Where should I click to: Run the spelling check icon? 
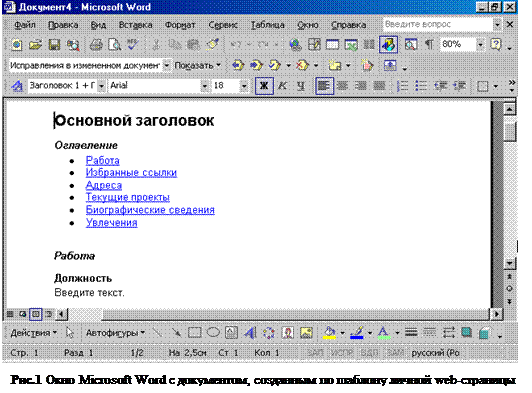(133, 45)
